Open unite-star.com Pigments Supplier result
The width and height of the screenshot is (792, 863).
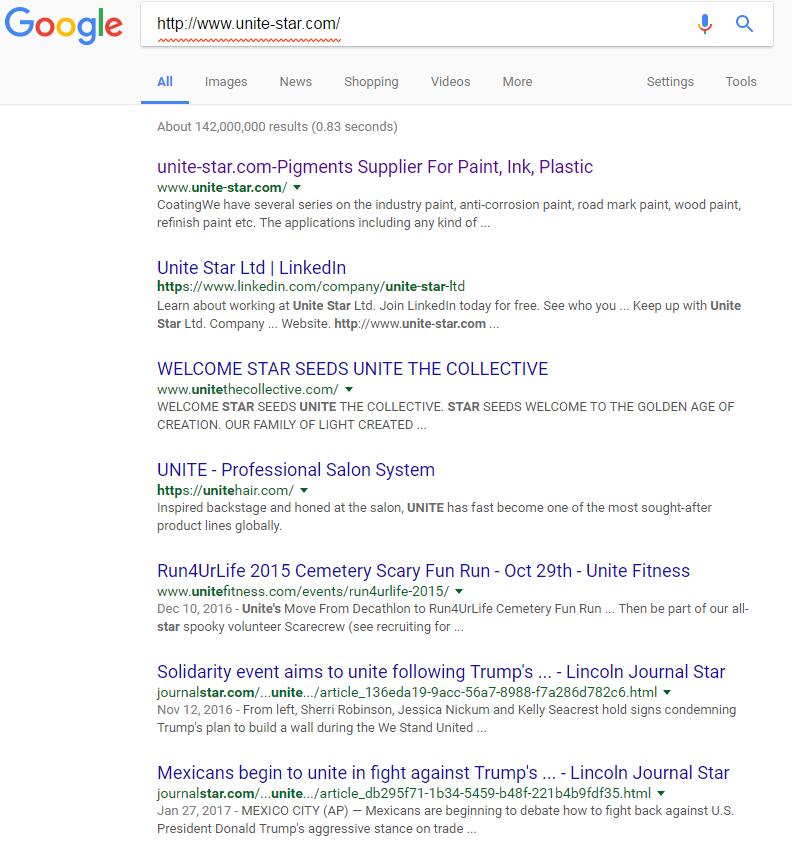[x=375, y=167]
